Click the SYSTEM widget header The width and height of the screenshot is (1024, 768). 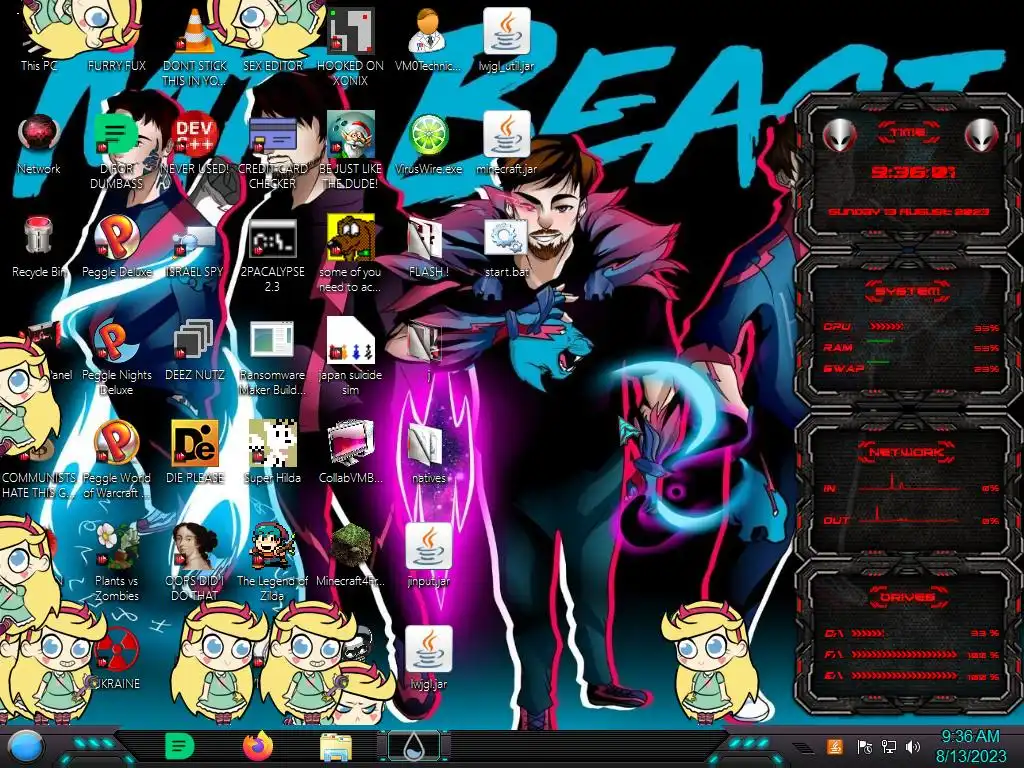coord(907,291)
